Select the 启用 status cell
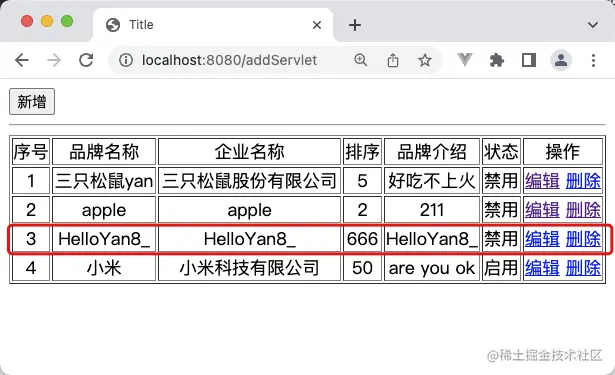This screenshot has height=375, width=615. coord(501,268)
